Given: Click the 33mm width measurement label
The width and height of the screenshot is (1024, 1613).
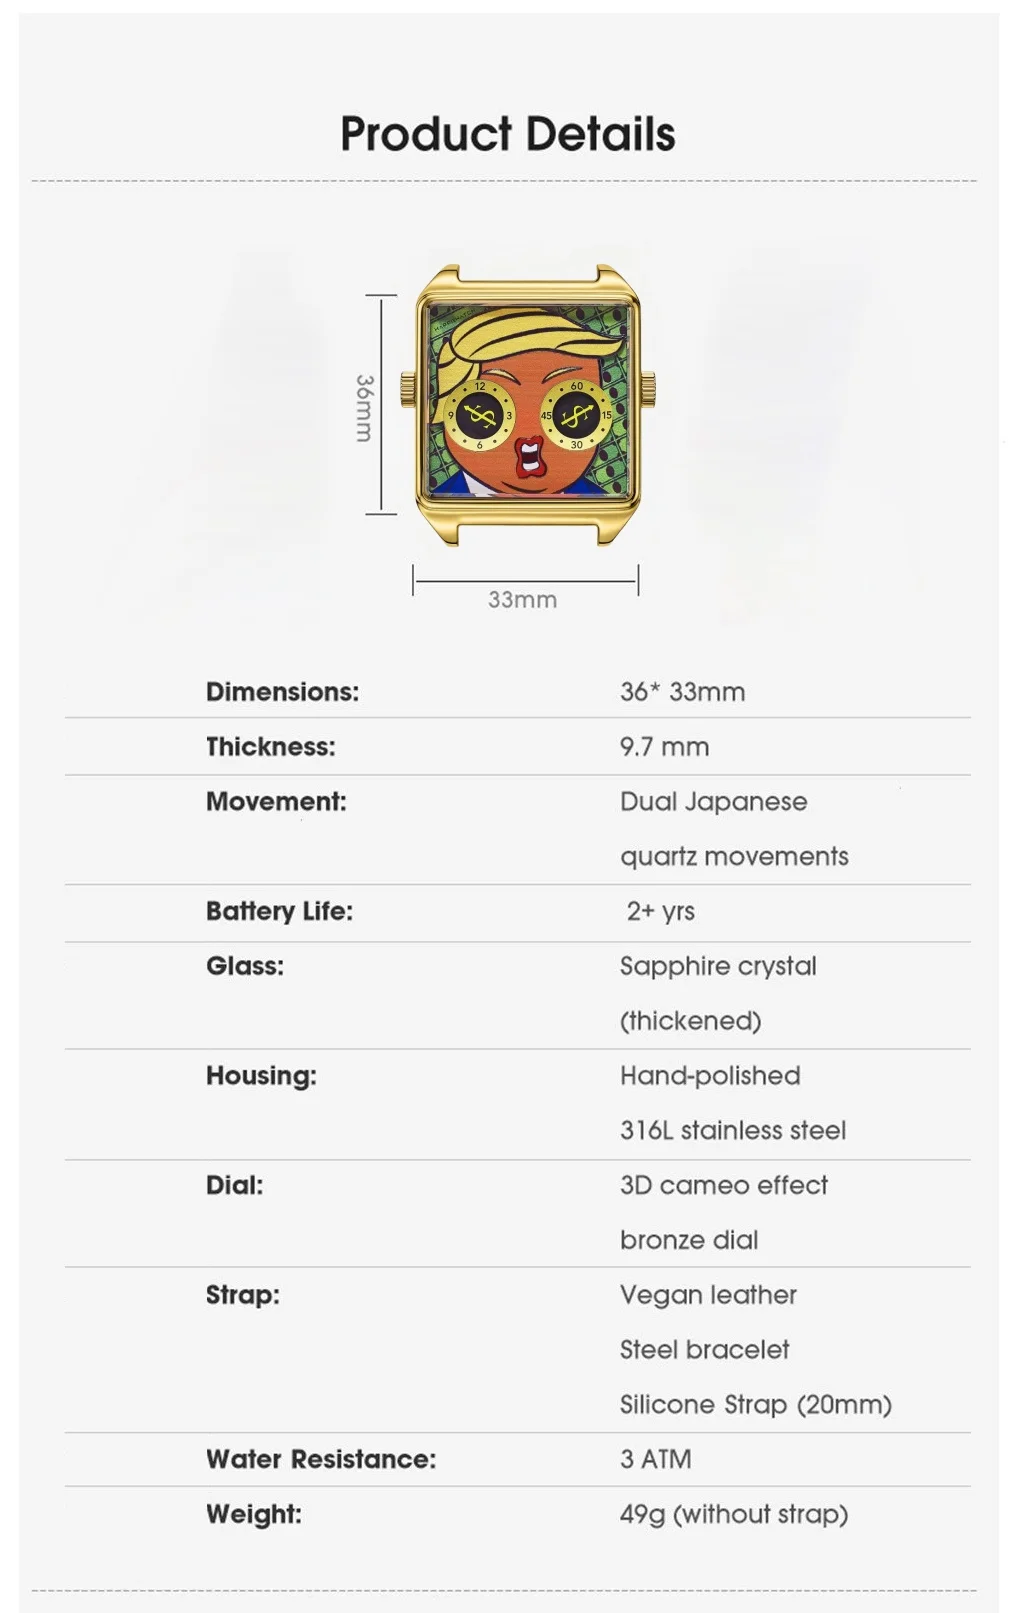Looking at the screenshot, I should click(x=522, y=600).
